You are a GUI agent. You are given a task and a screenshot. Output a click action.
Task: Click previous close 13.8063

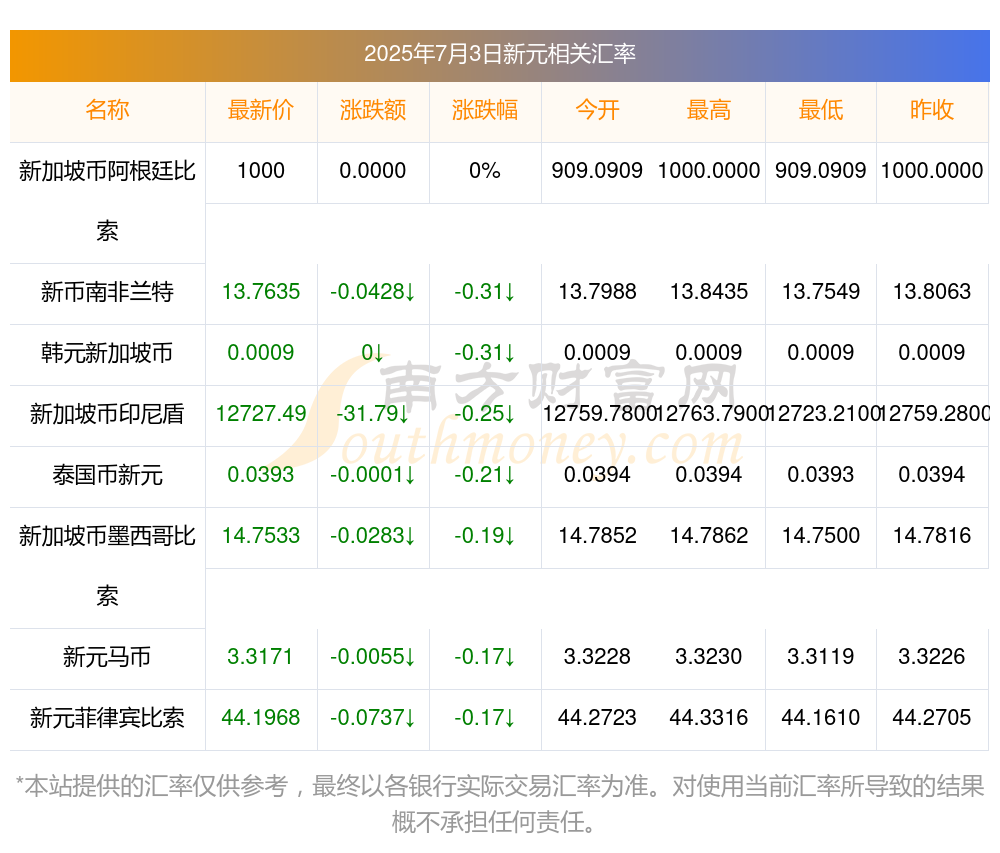[932, 291]
